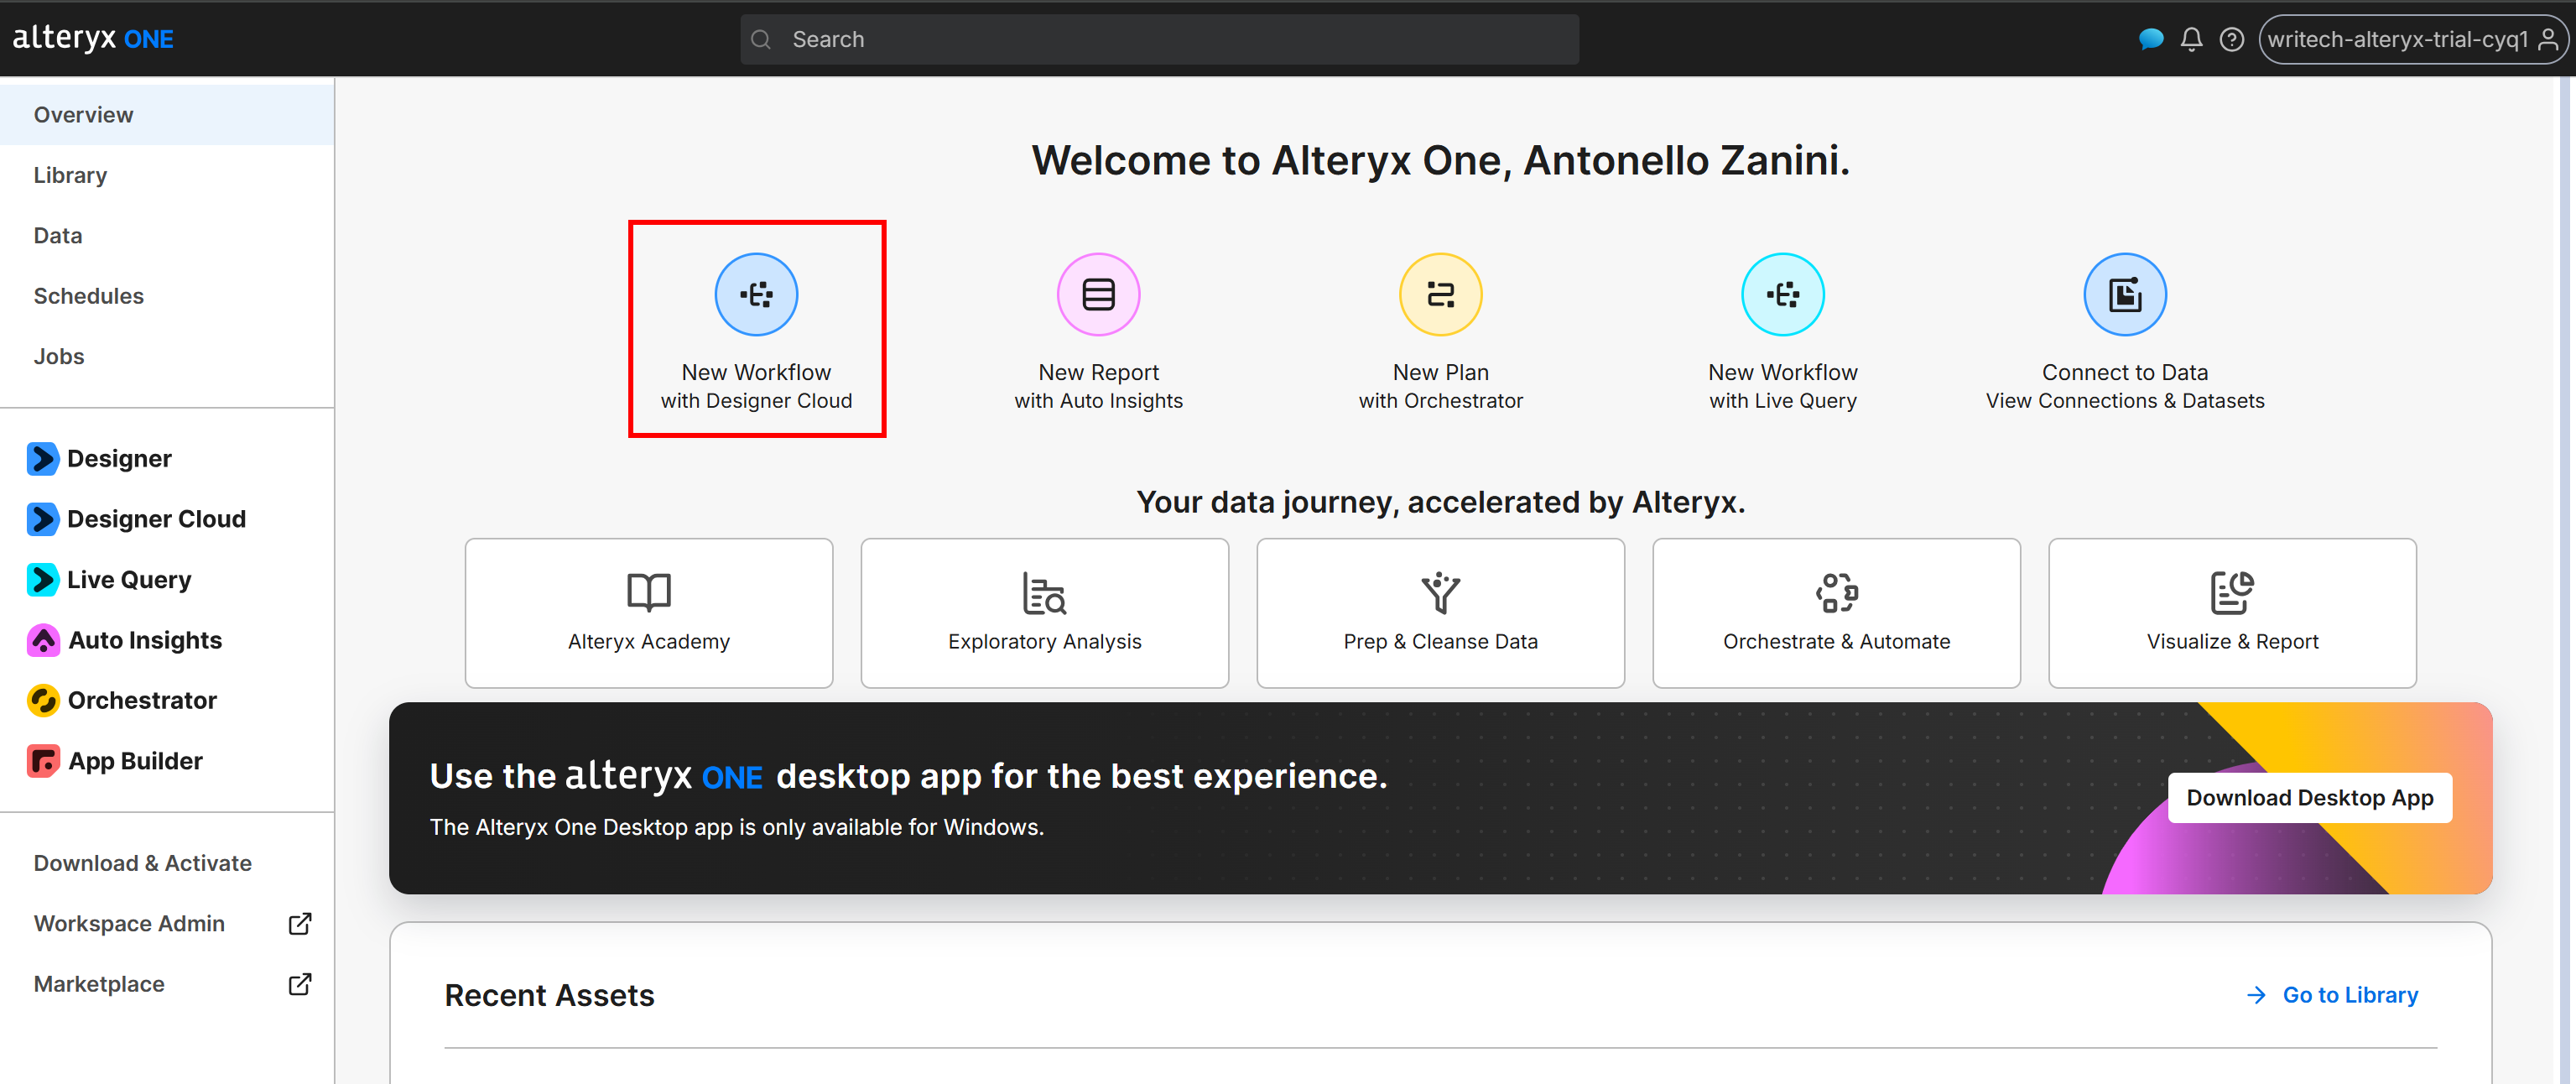Click the Designer Cloud text in sidebar

(156, 519)
